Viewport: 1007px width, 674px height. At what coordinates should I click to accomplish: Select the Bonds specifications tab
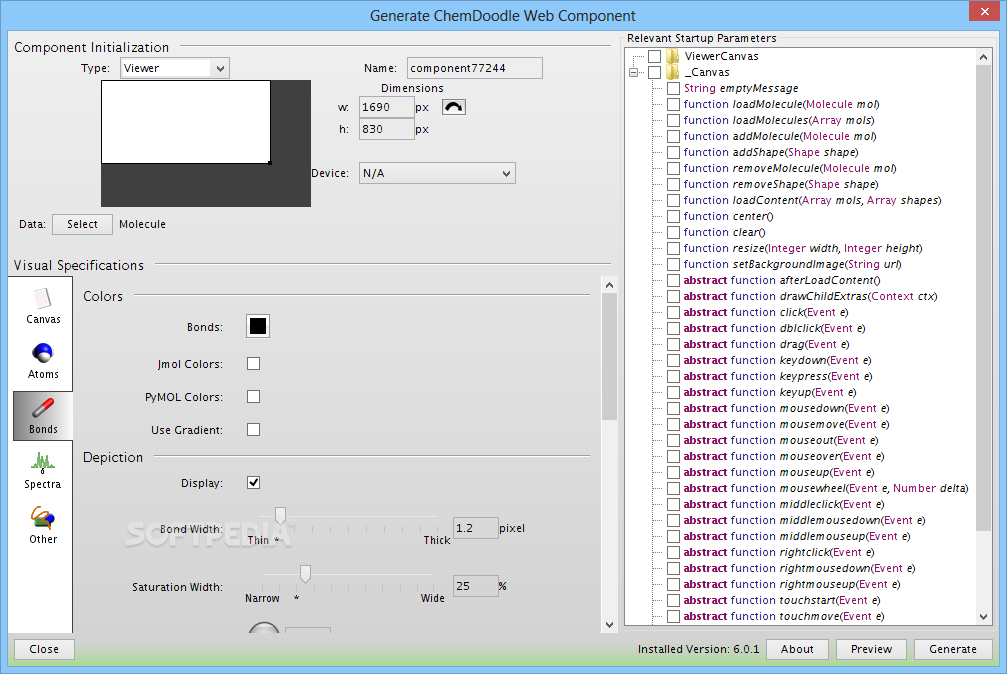pyautogui.click(x=42, y=416)
